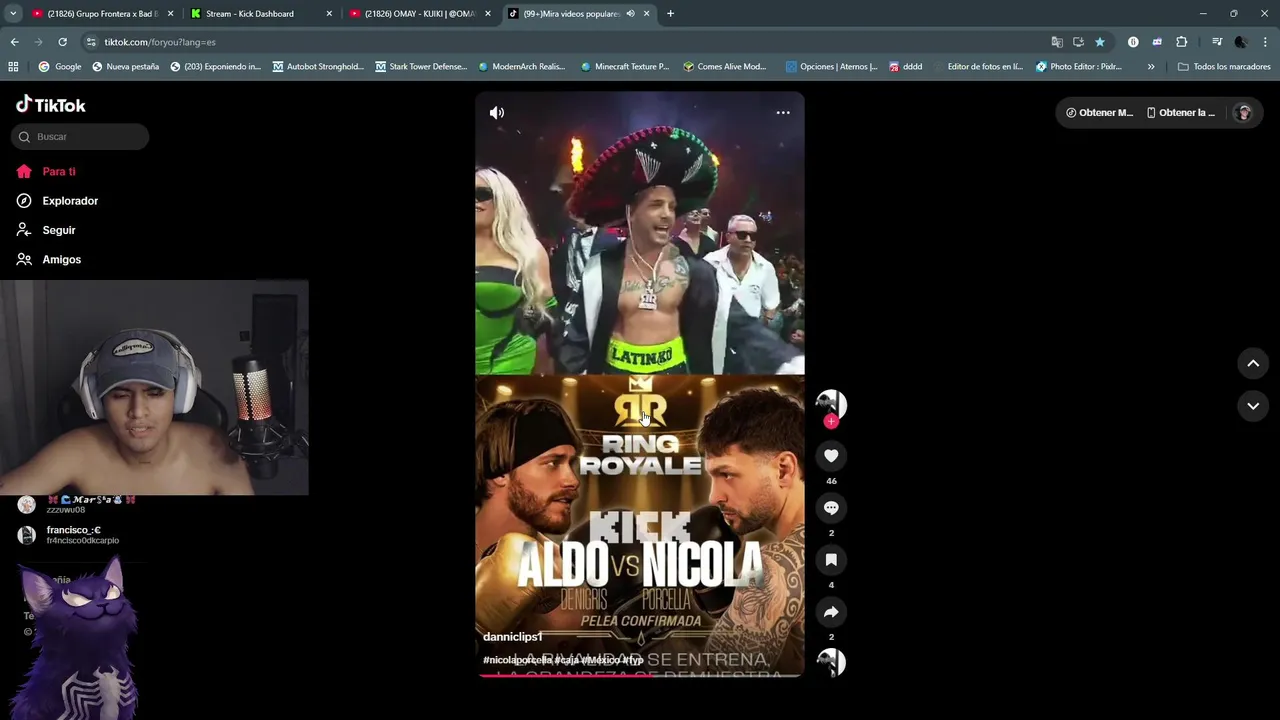
Task: Follow the creator with the red plus
Action: click(x=831, y=422)
